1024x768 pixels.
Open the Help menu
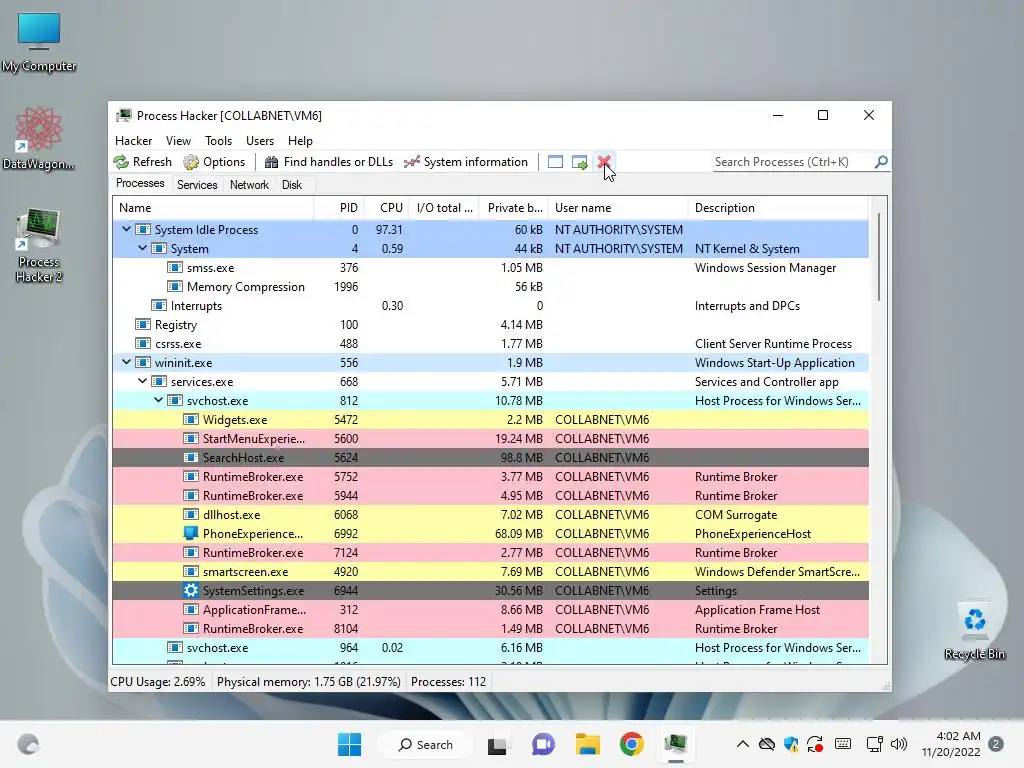coord(300,140)
